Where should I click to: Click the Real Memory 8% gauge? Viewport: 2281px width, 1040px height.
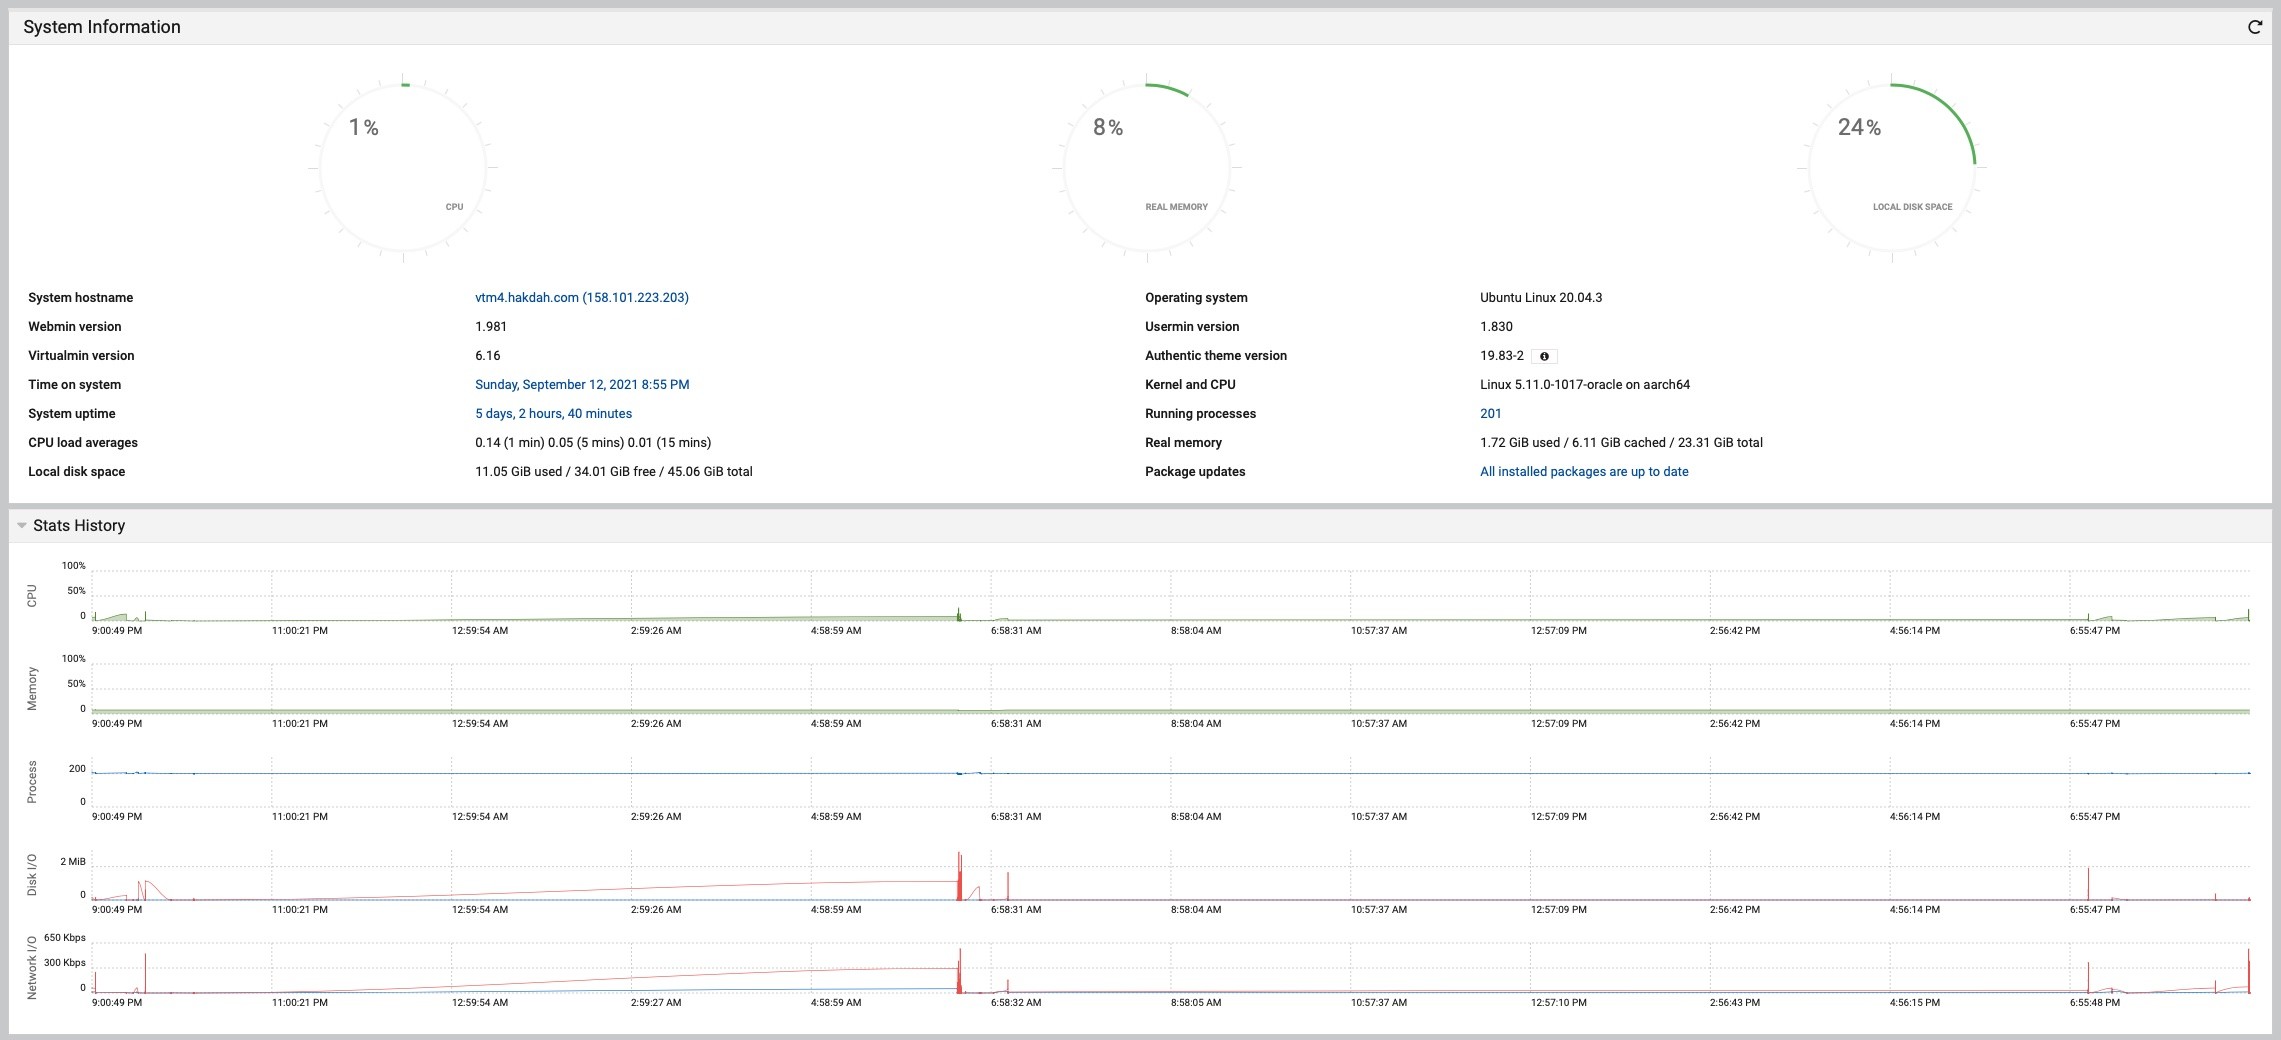pyautogui.click(x=1147, y=168)
